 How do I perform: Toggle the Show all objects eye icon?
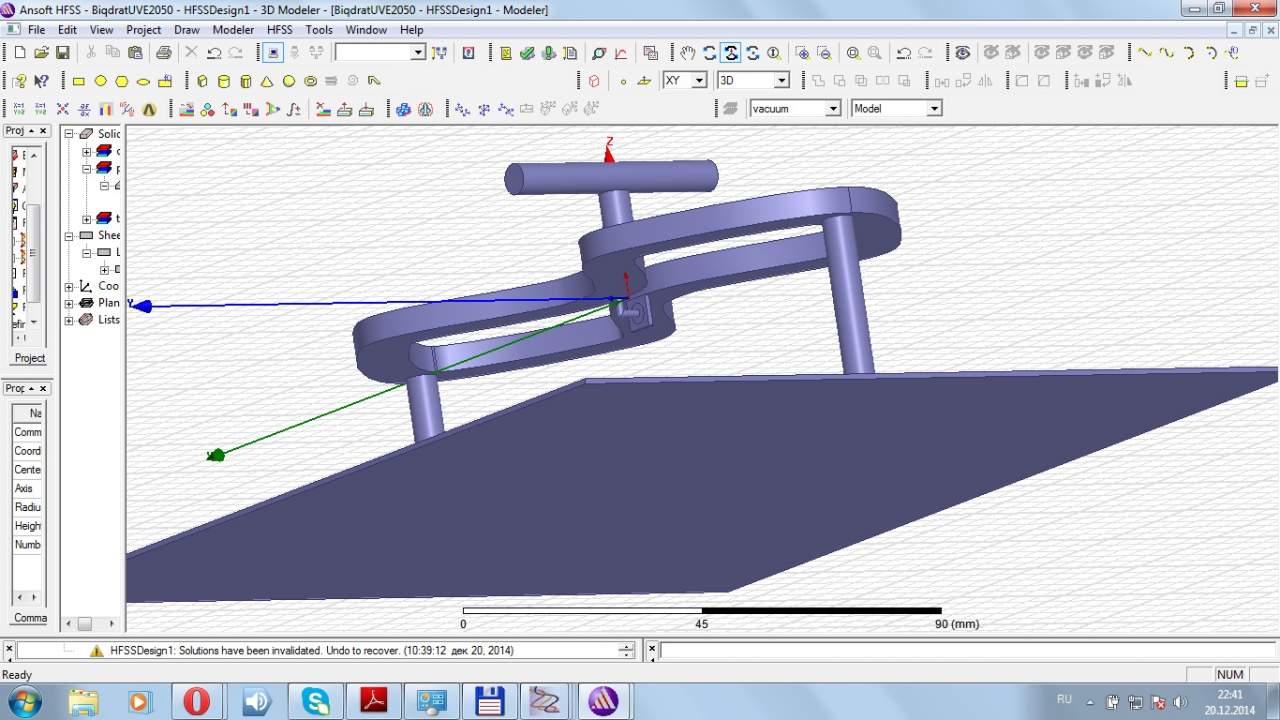962,53
